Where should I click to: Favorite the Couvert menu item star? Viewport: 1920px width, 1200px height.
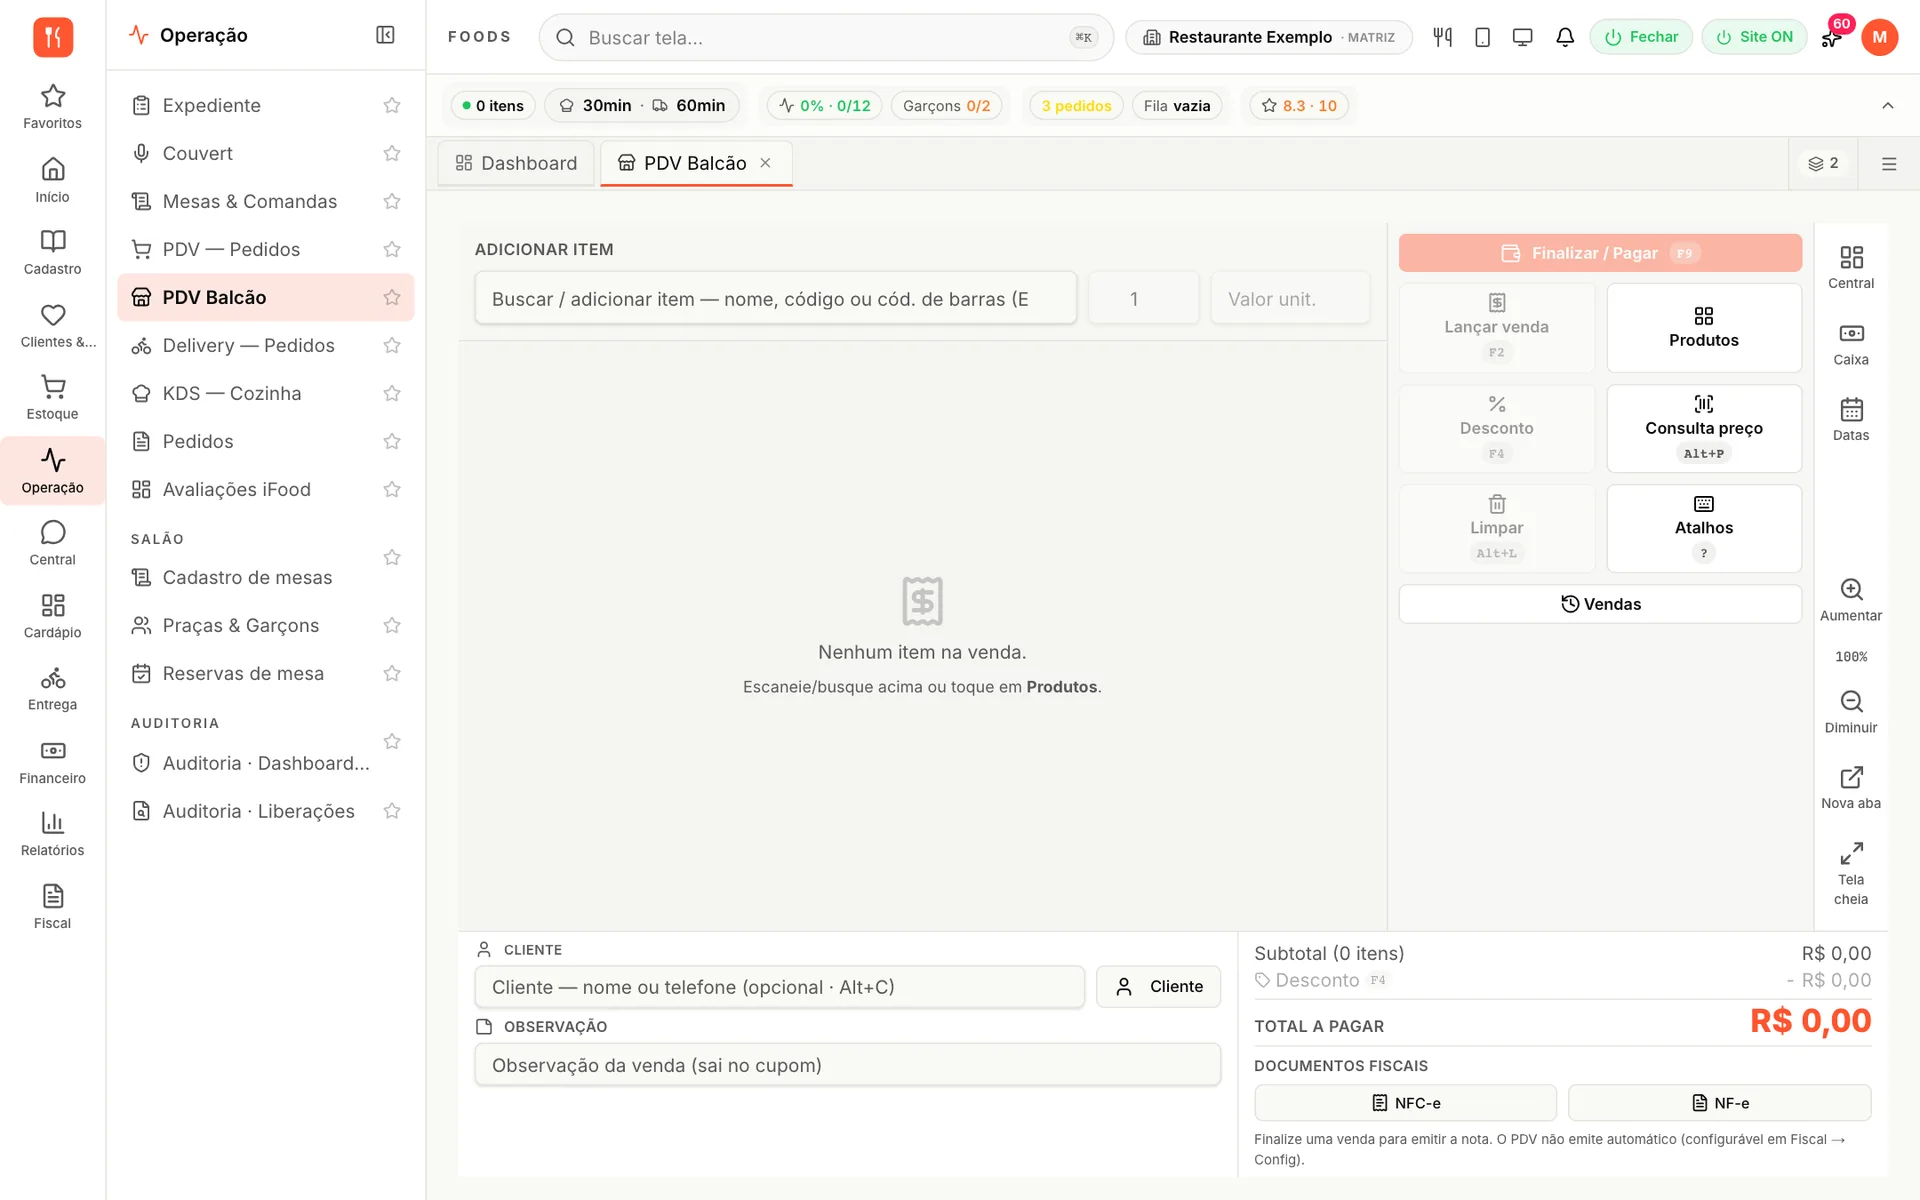coord(392,153)
